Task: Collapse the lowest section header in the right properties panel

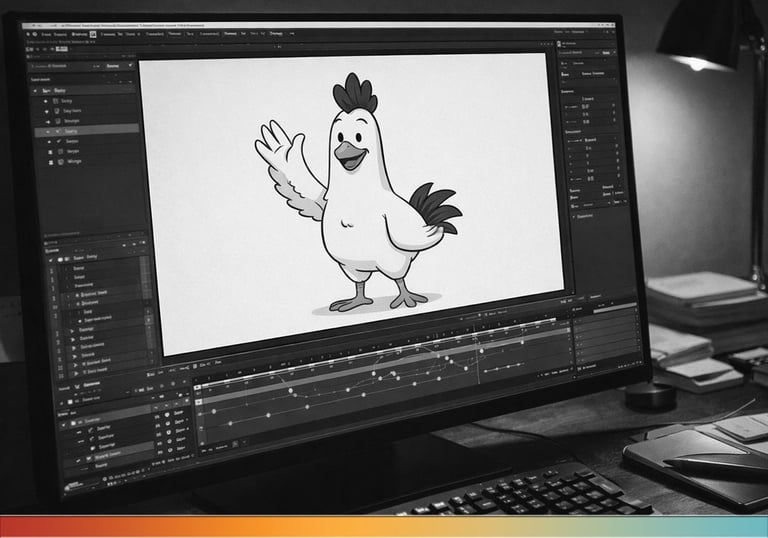Action: 584,216
